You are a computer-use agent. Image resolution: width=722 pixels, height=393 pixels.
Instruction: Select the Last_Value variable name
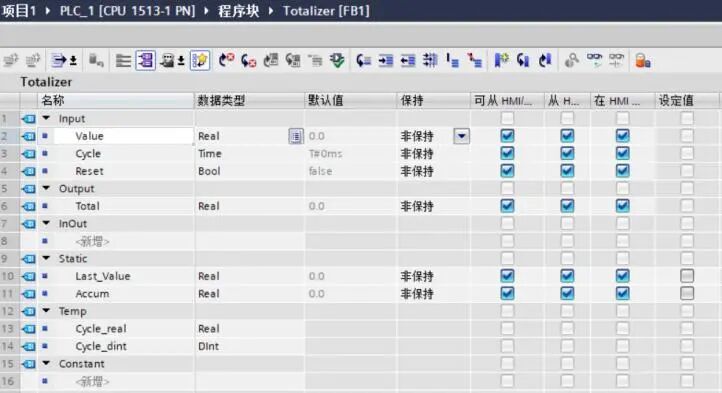tap(103, 276)
